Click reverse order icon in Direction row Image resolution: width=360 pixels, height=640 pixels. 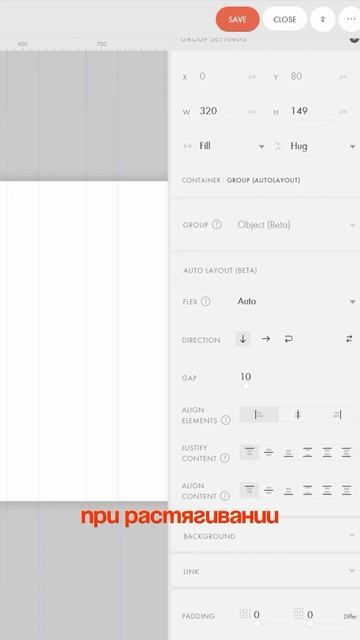click(349, 339)
